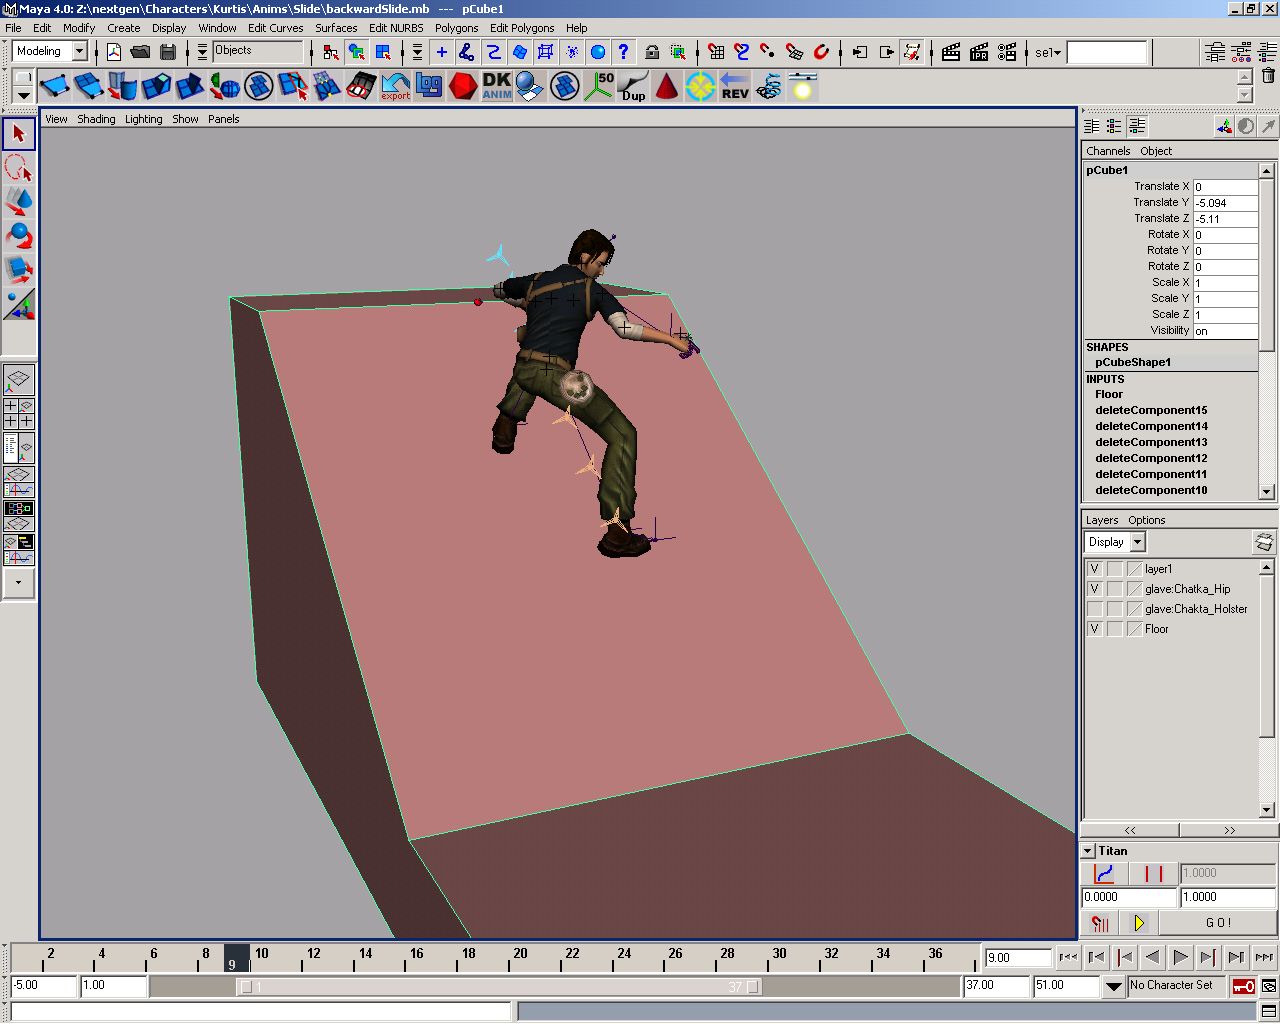The width and height of the screenshot is (1280, 1024).
Task: Select the Lasso selection tool
Action: tap(18, 166)
